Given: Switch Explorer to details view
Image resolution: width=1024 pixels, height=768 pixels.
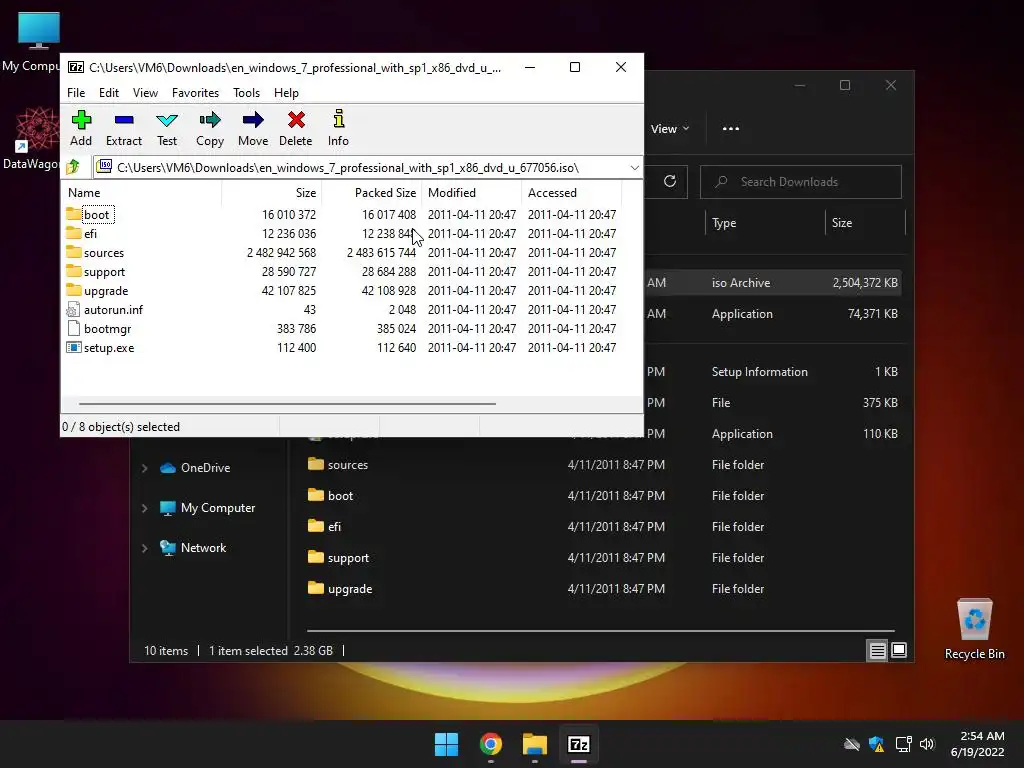Looking at the screenshot, I should (877, 650).
